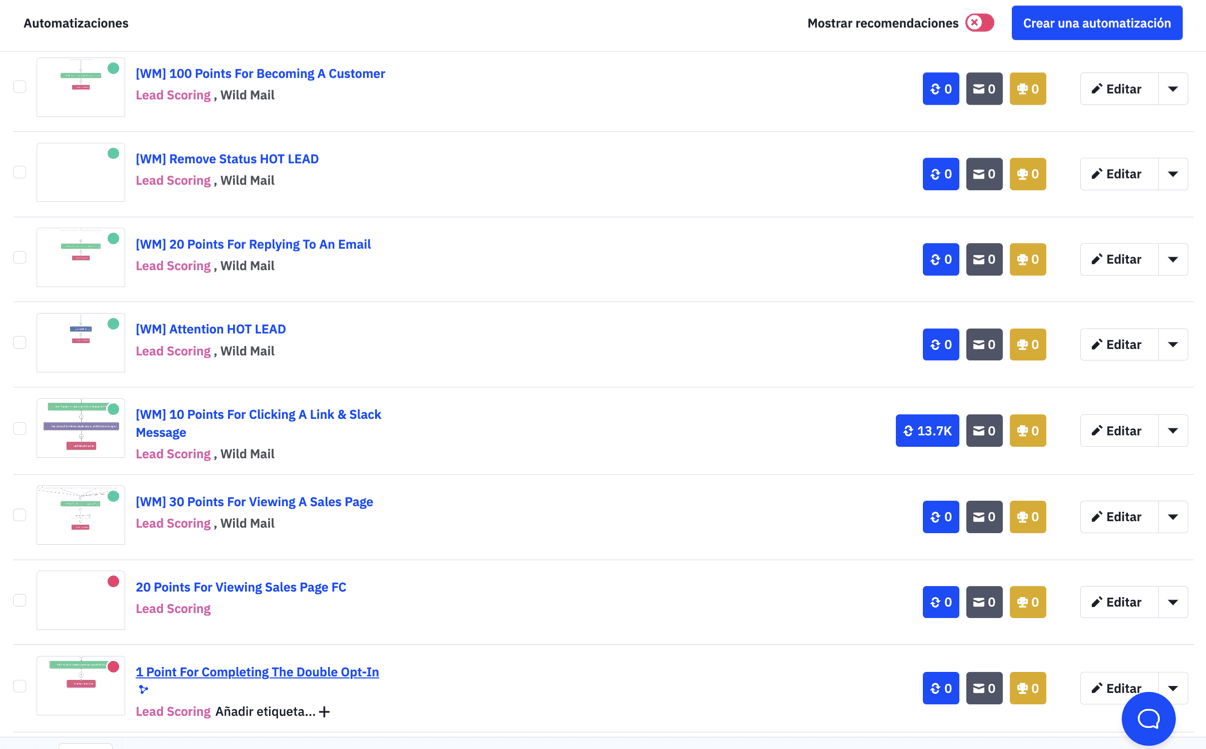The width and height of the screenshot is (1206, 749).
Task: Open the chat support bubble
Action: click(x=1148, y=718)
